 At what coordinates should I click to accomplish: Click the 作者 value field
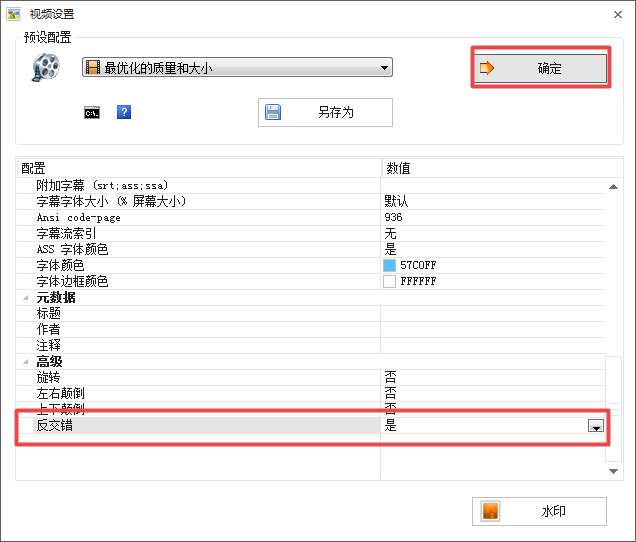(x=490, y=329)
